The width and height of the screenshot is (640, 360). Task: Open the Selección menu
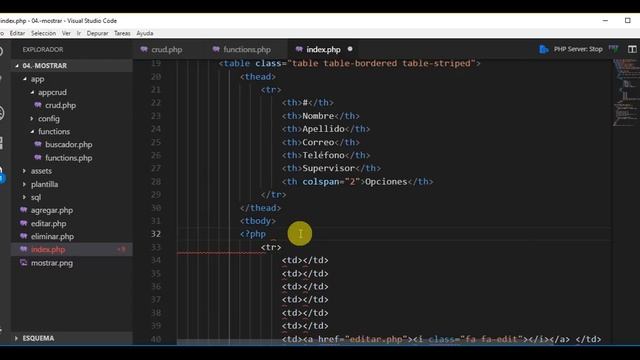coord(43,33)
